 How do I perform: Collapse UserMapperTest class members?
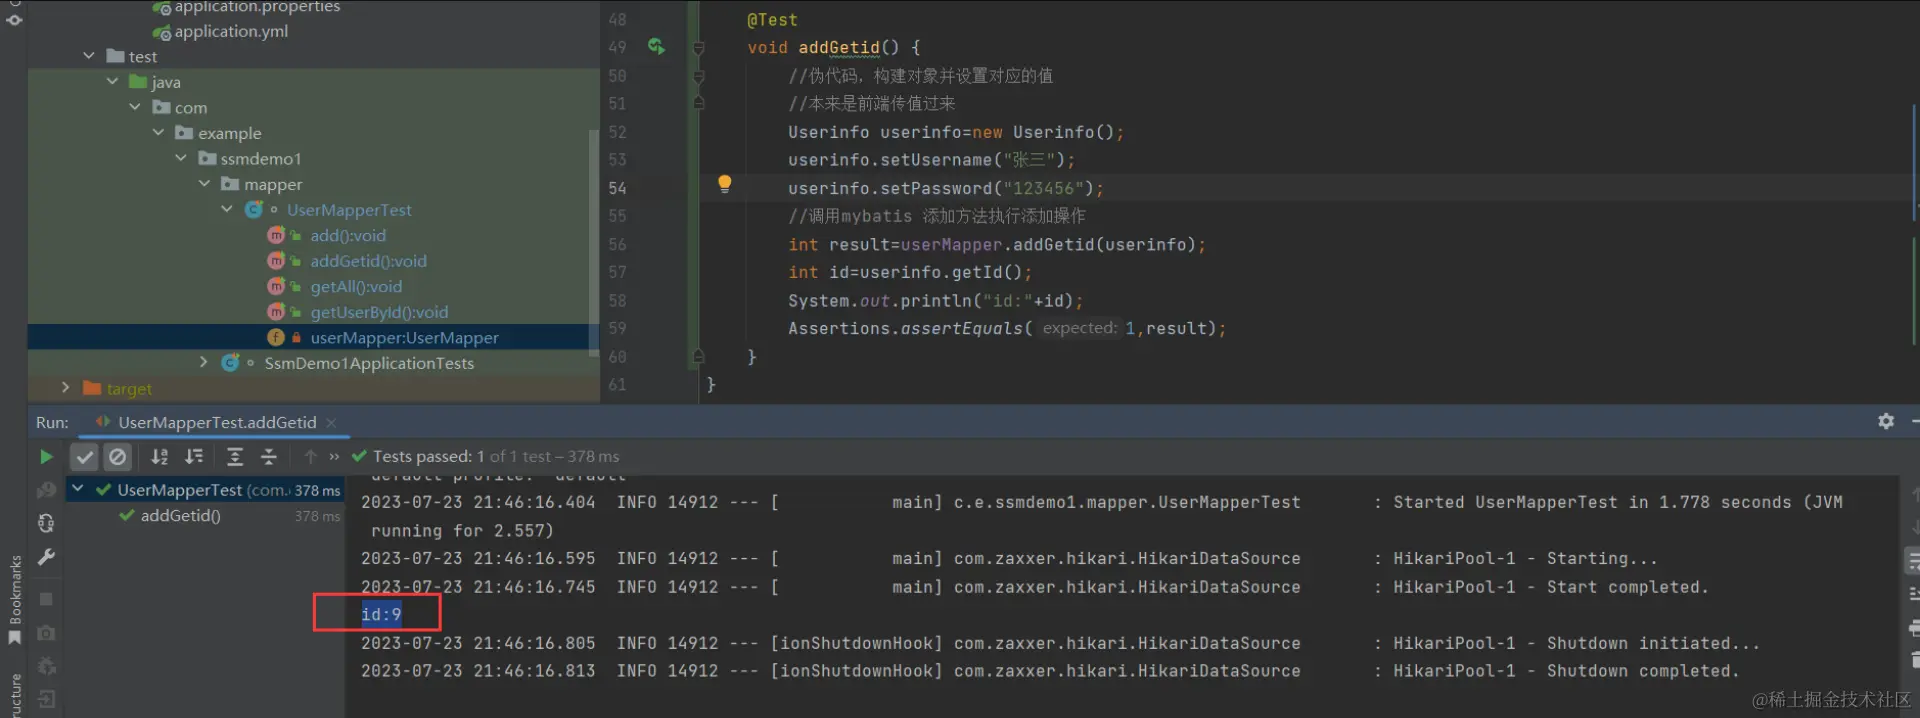click(227, 209)
